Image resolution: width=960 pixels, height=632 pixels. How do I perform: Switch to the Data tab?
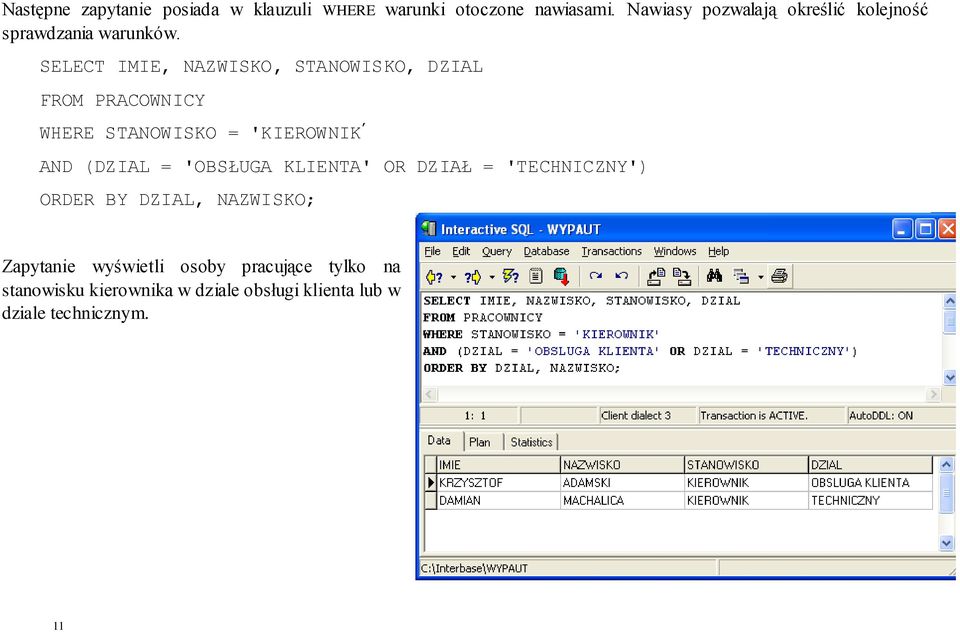tap(439, 440)
